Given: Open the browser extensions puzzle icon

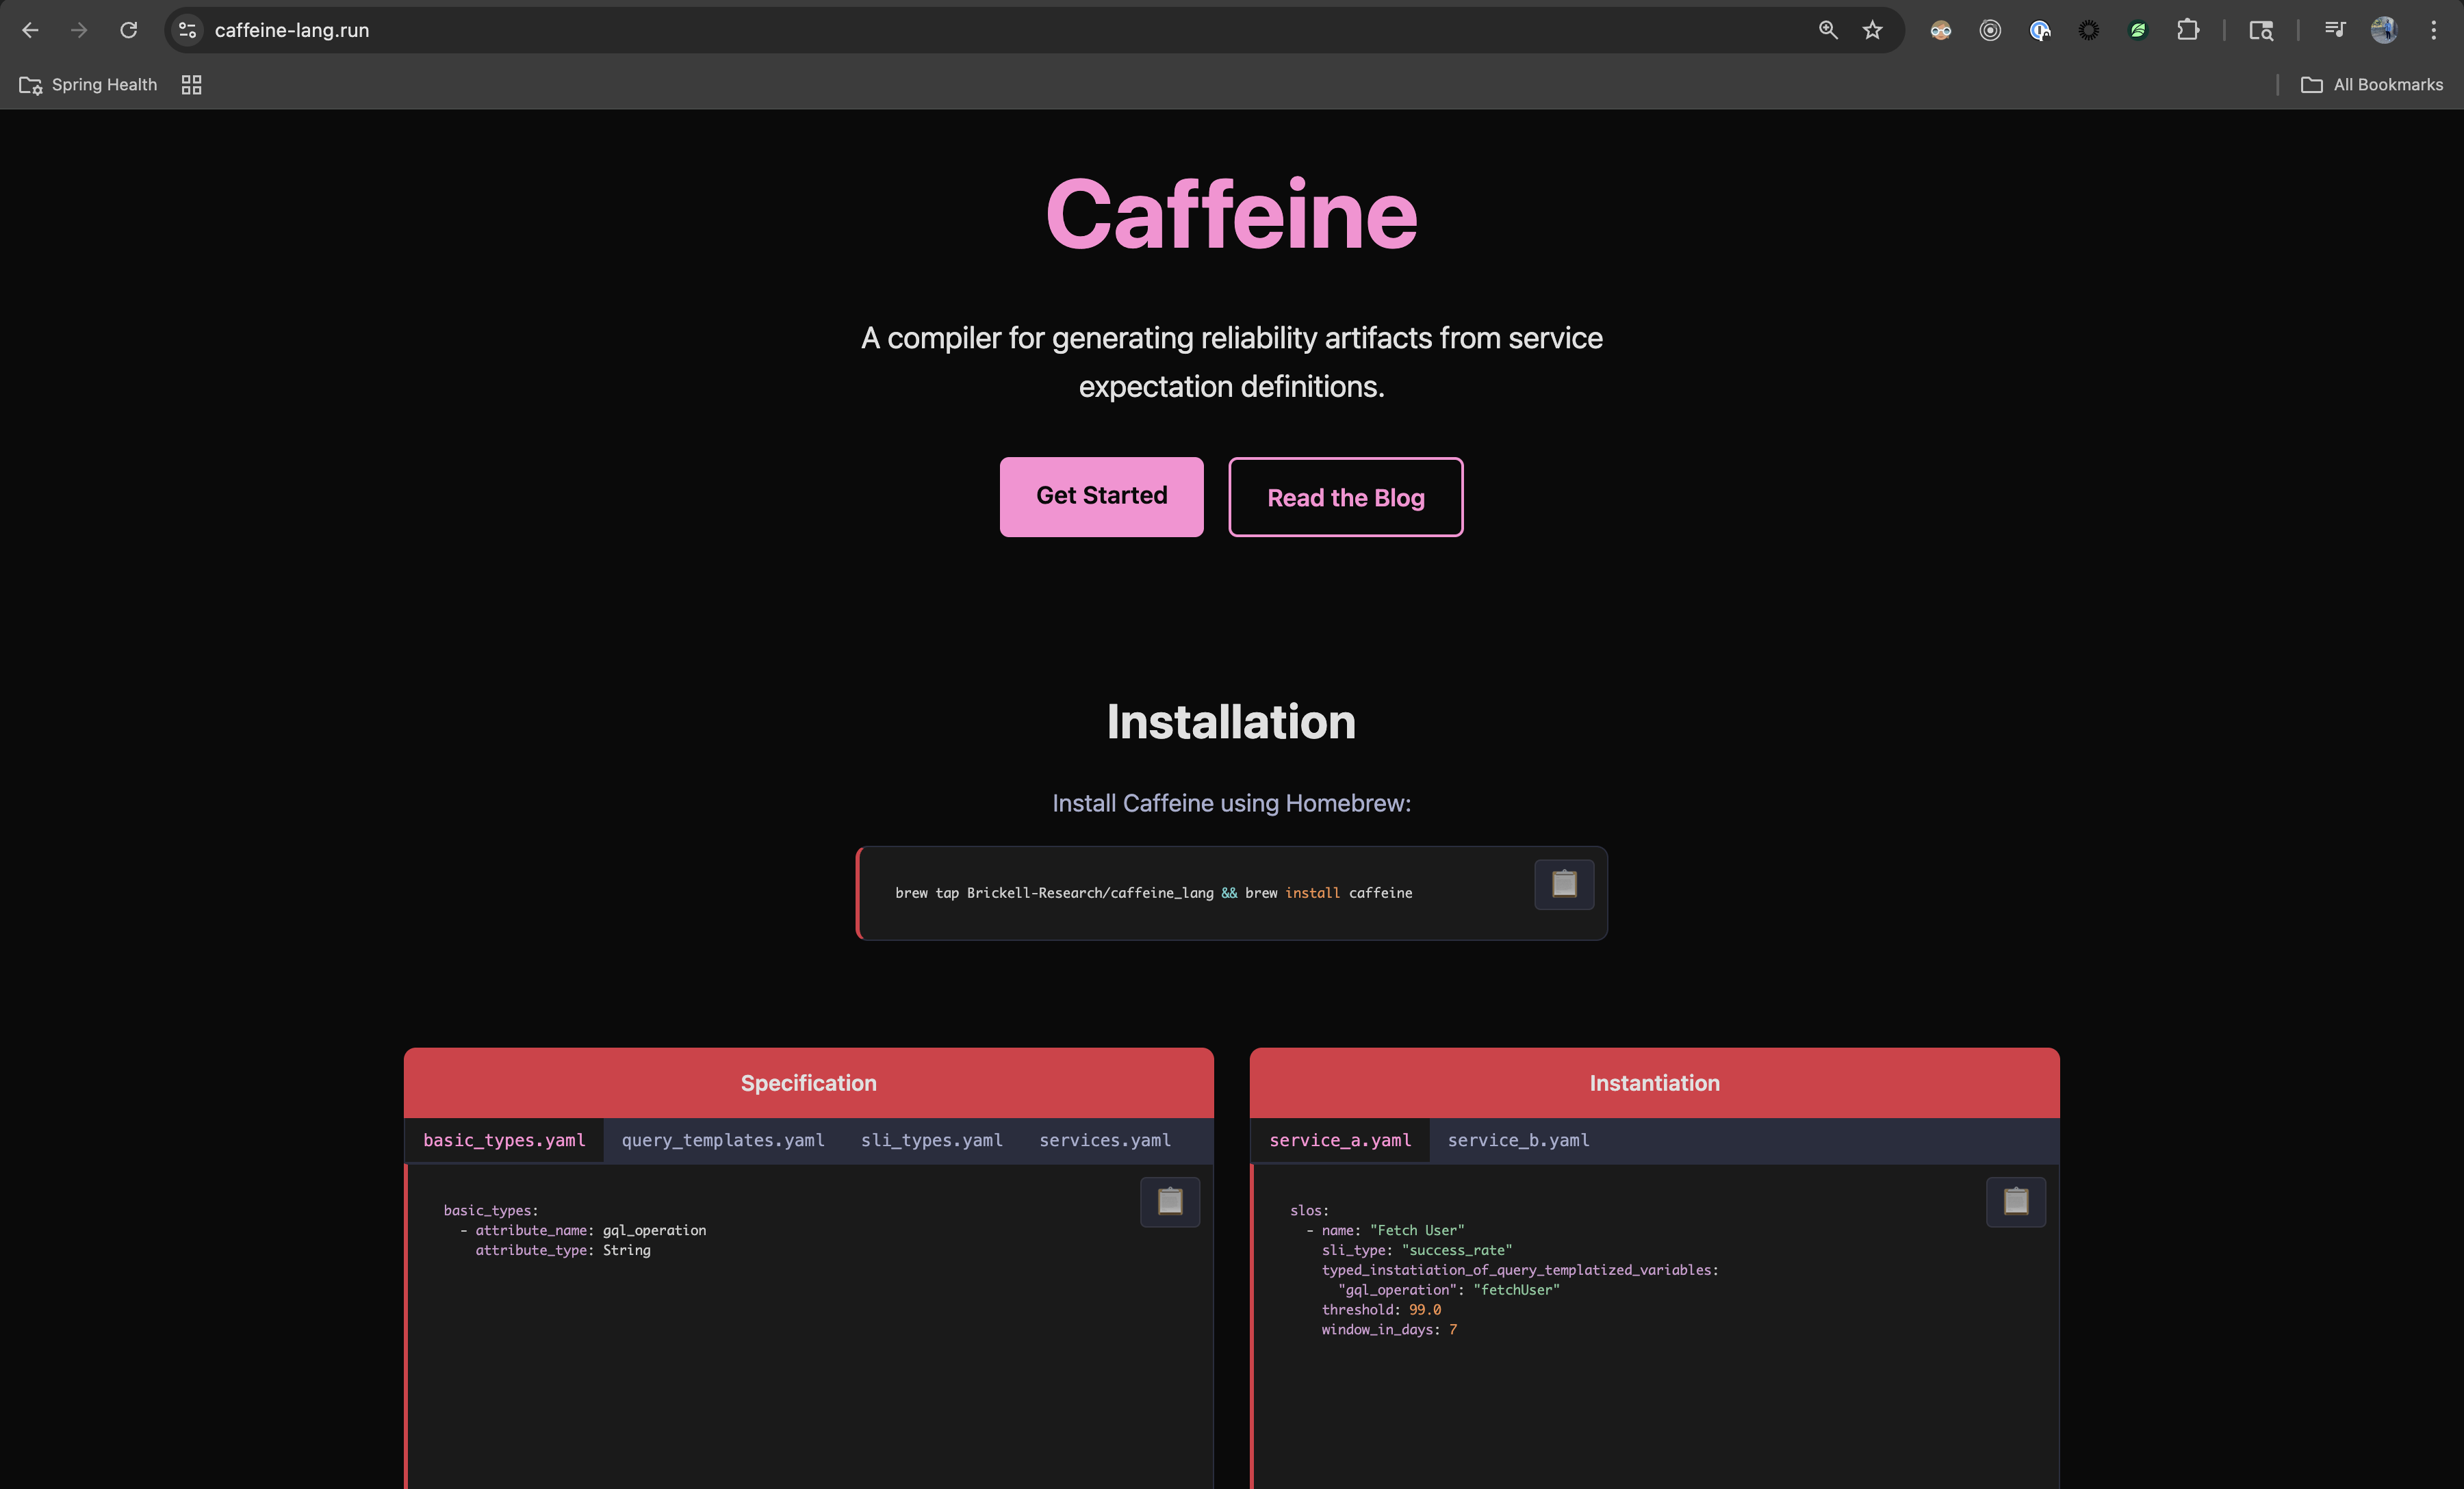Looking at the screenshot, I should (x=2188, y=30).
